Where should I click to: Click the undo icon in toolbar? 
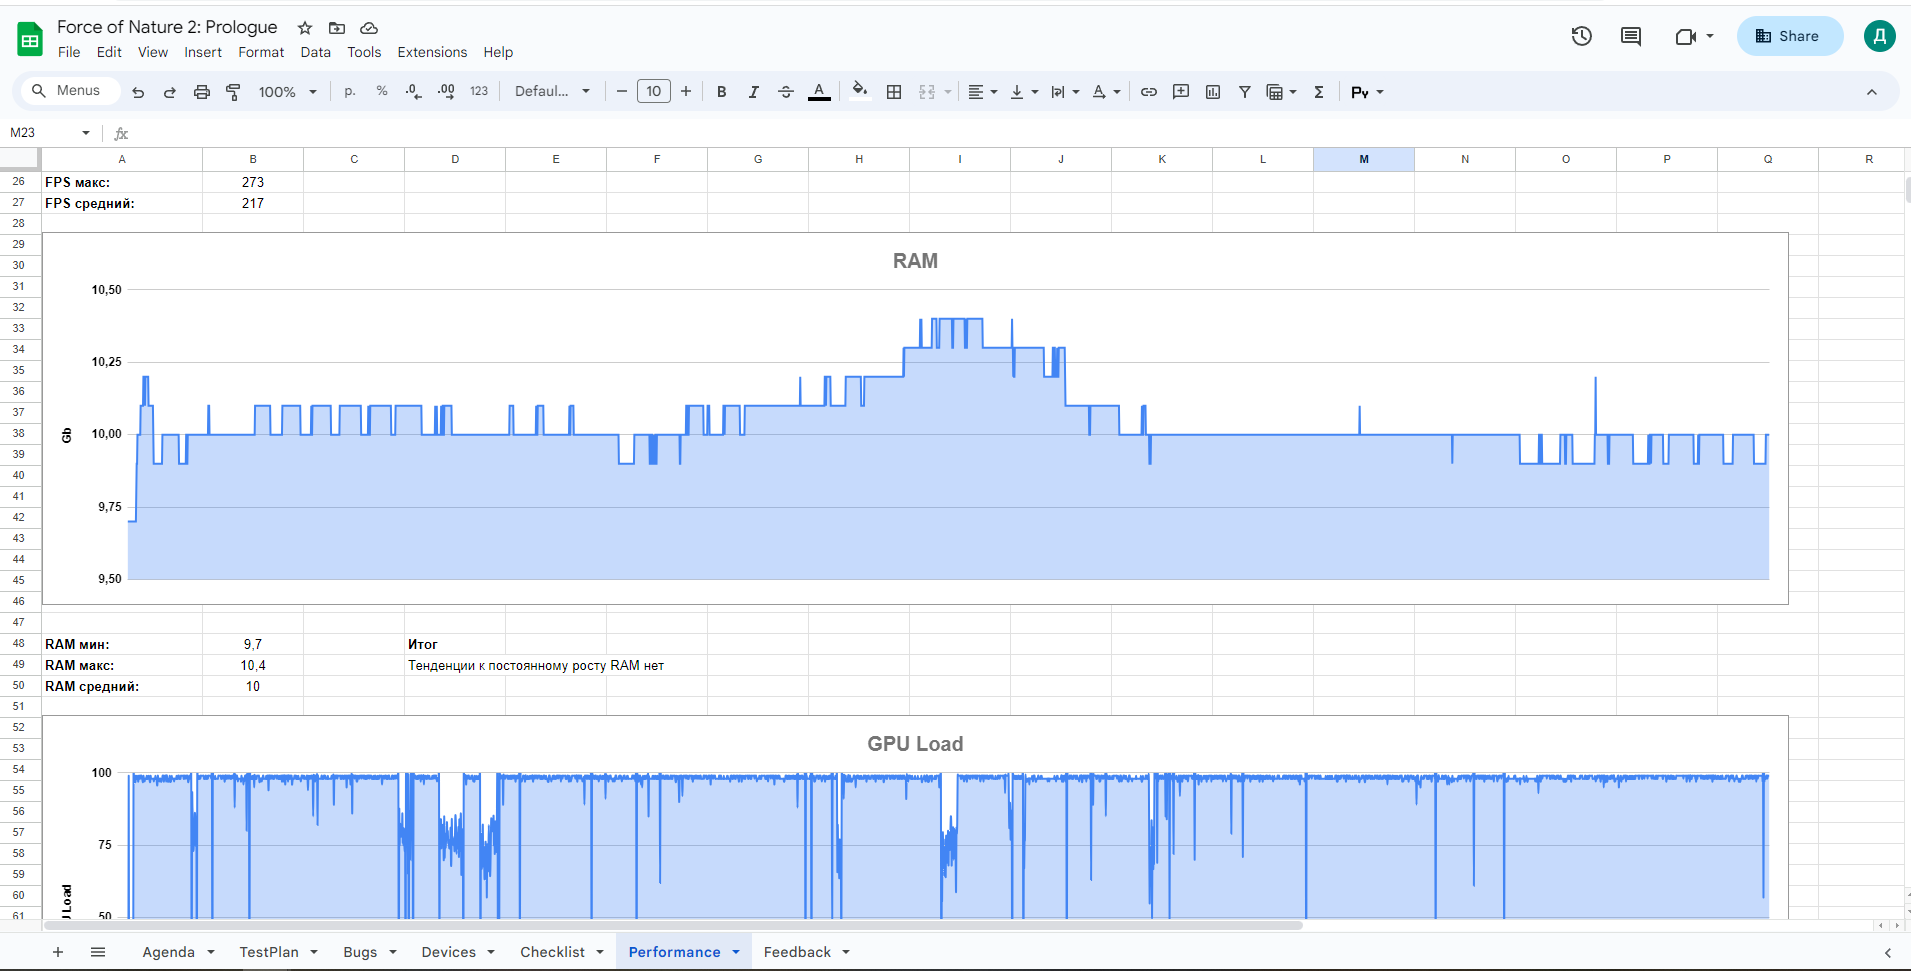click(138, 92)
